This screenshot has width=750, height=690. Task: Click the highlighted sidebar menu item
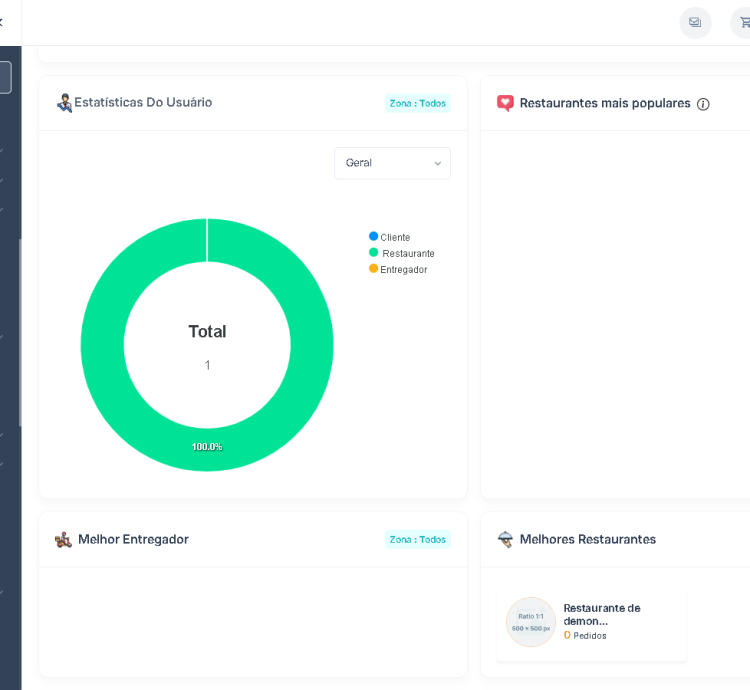click(5, 78)
